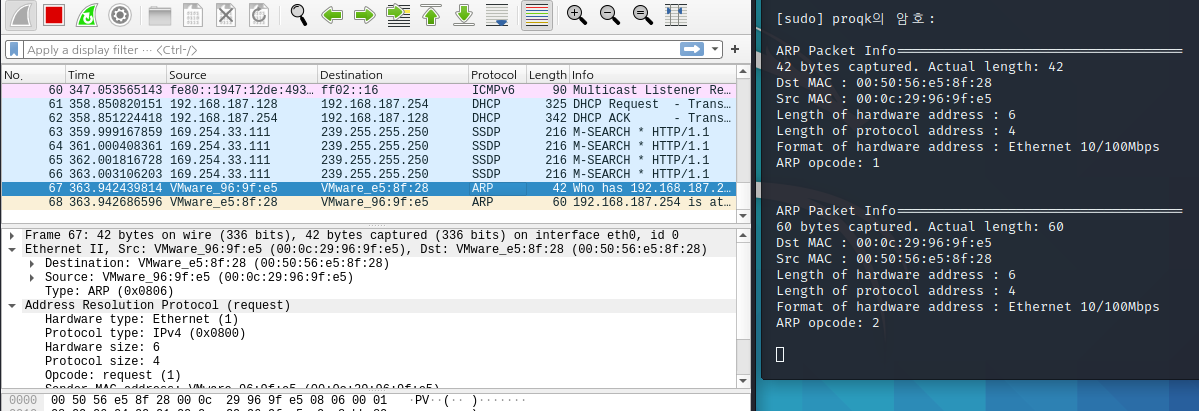Viewport: 1199px width, 411px height.
Task: Click terminal line 'ARP opcode: 1'
Action: pyautogui.click(x=827, y=163)
